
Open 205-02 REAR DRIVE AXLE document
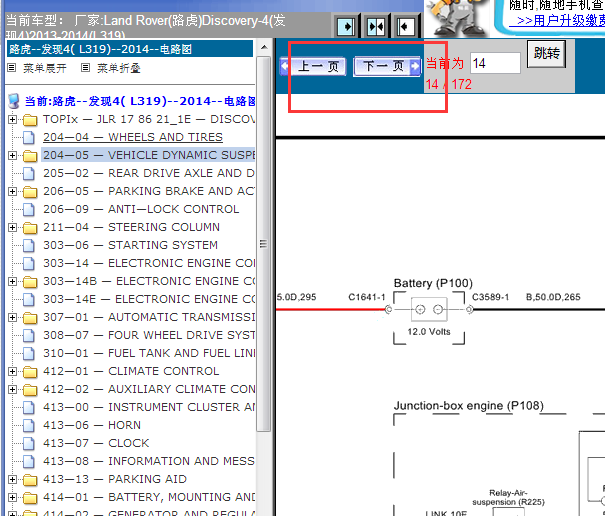149,173
